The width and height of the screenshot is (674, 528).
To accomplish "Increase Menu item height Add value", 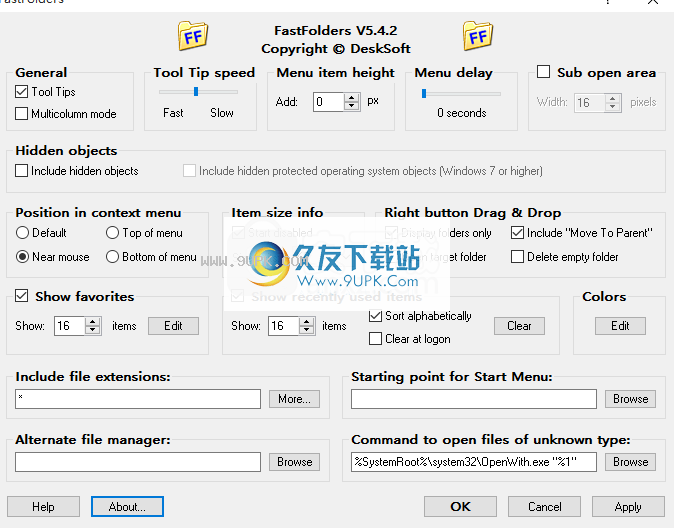I will (x=352, y=98).
